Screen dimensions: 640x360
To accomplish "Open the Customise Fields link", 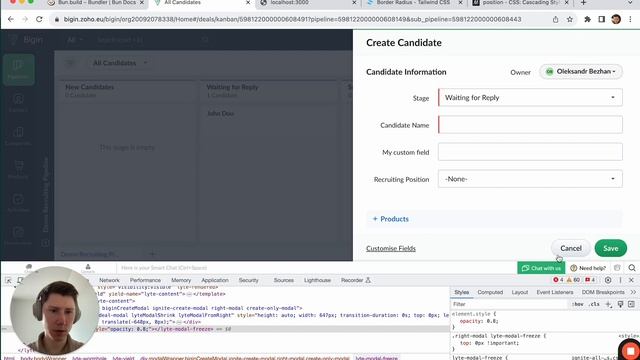I will [x=391, y=248].
